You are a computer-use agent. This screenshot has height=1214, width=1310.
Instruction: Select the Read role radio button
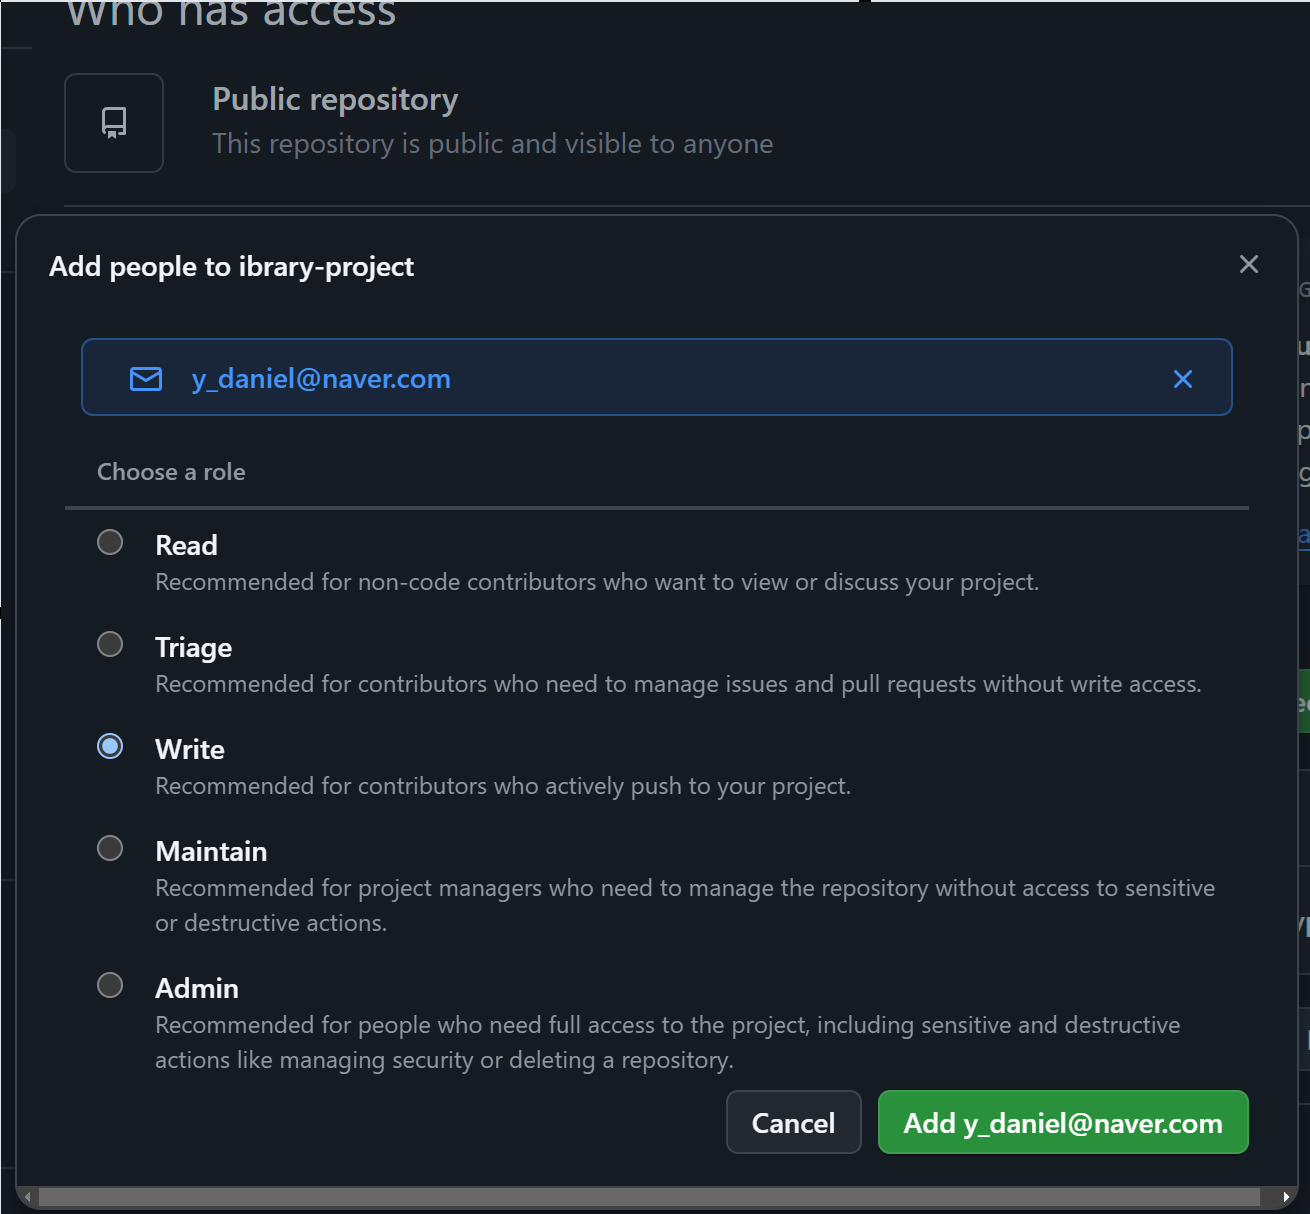110,542
